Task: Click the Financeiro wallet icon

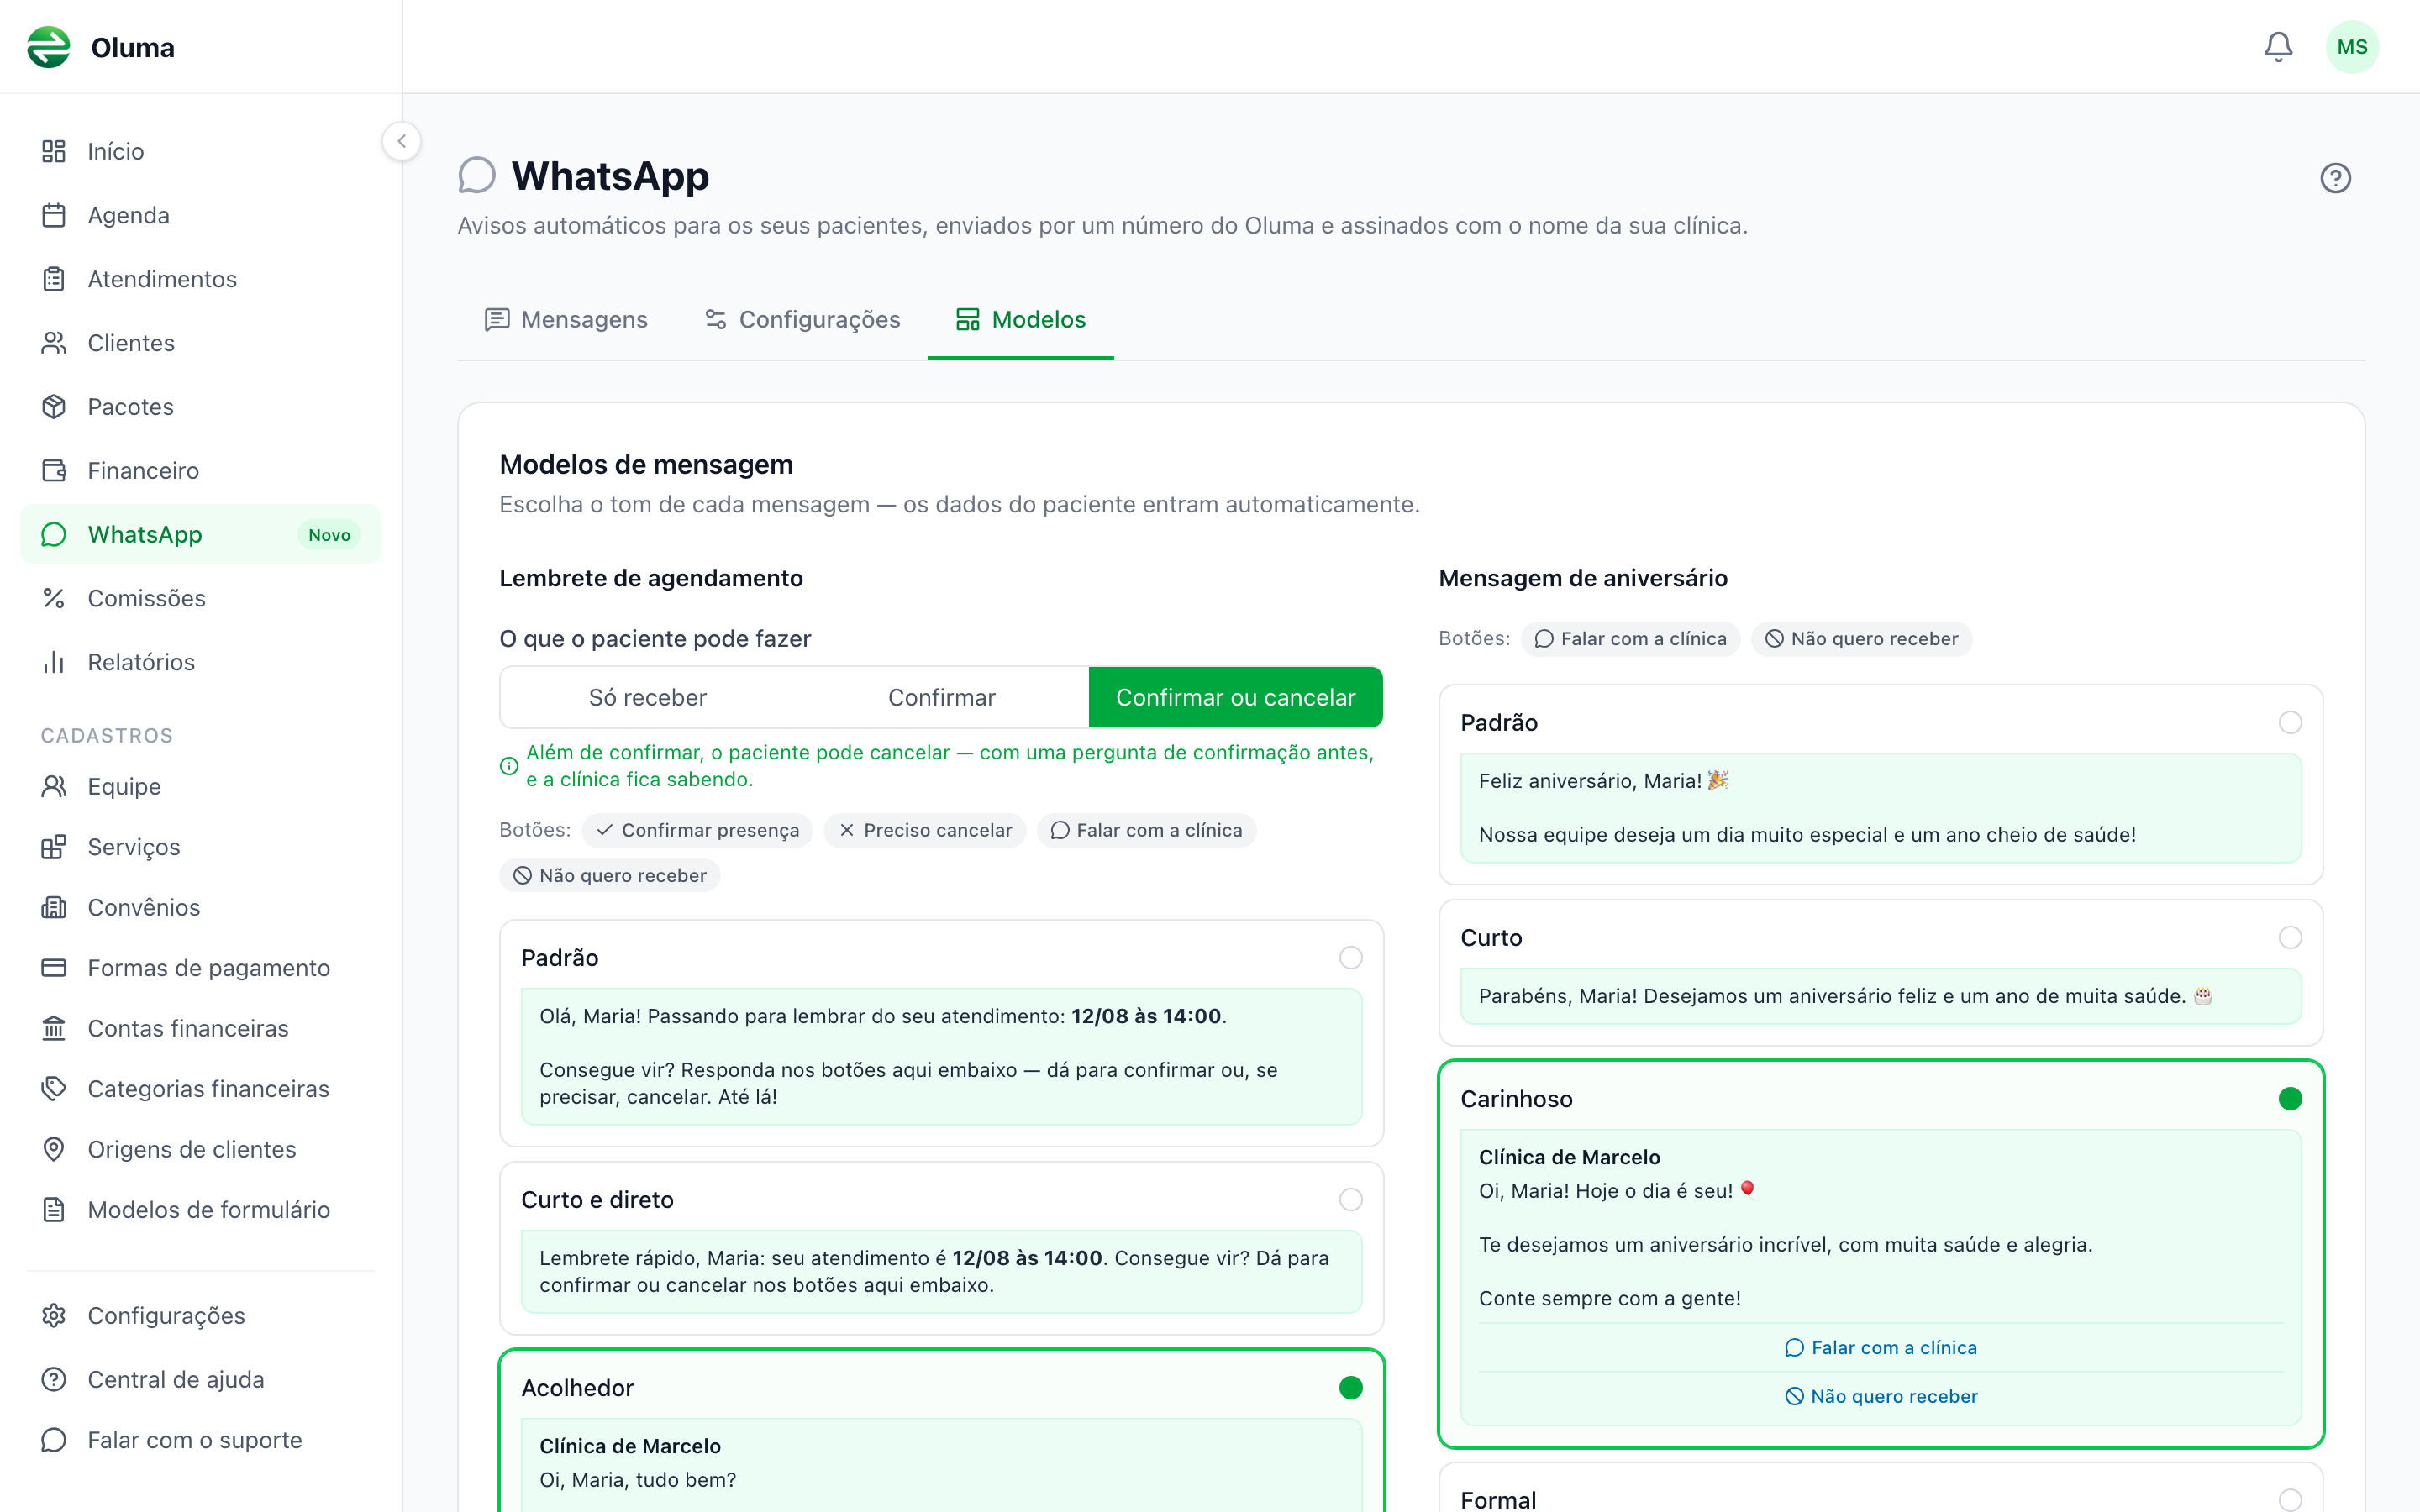Action: (54, 470)
